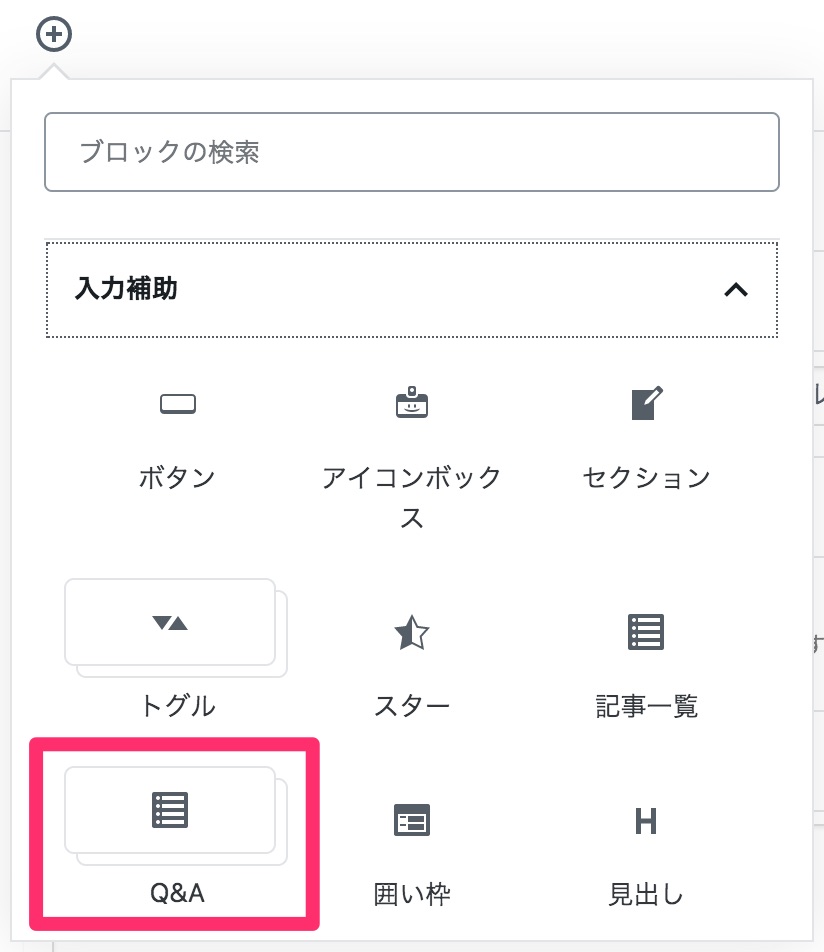Pick the トグル block triangles icon
The width and height of the screenshot is (824, 952).
pos(170,623)
